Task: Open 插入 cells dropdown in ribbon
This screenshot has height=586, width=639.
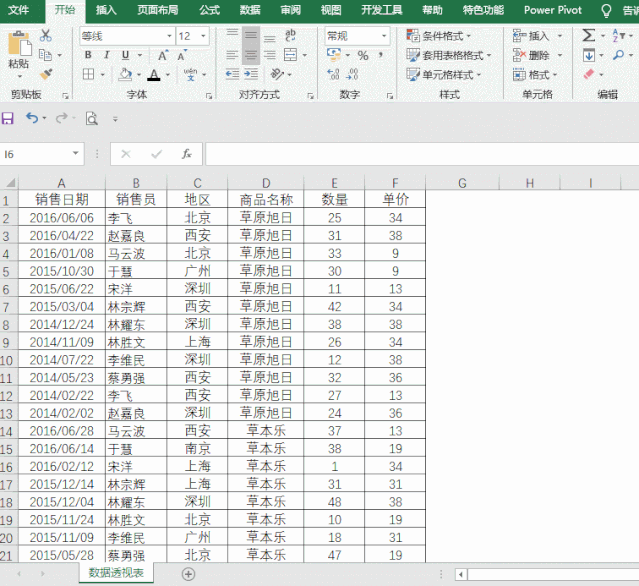Action: 560,36
